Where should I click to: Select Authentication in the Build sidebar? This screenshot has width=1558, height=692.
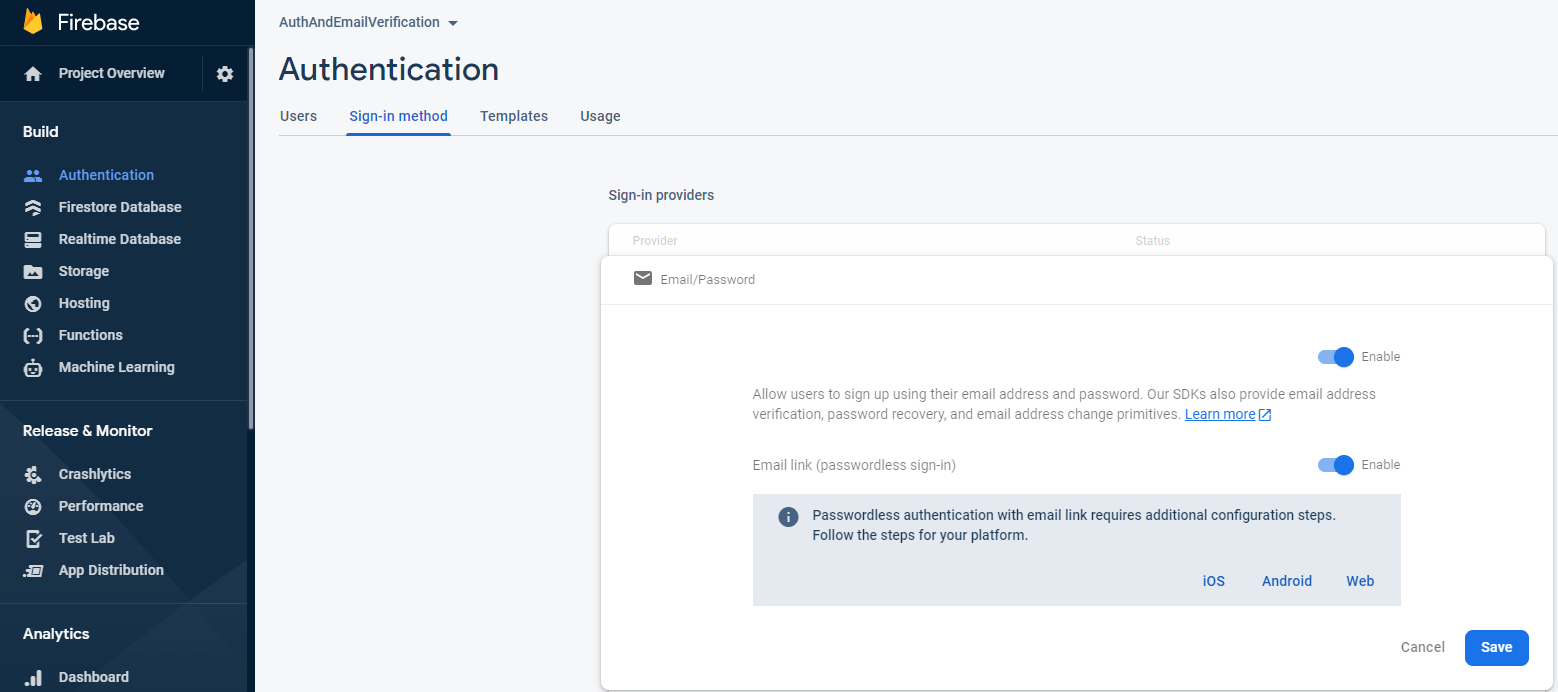(106, 174)
